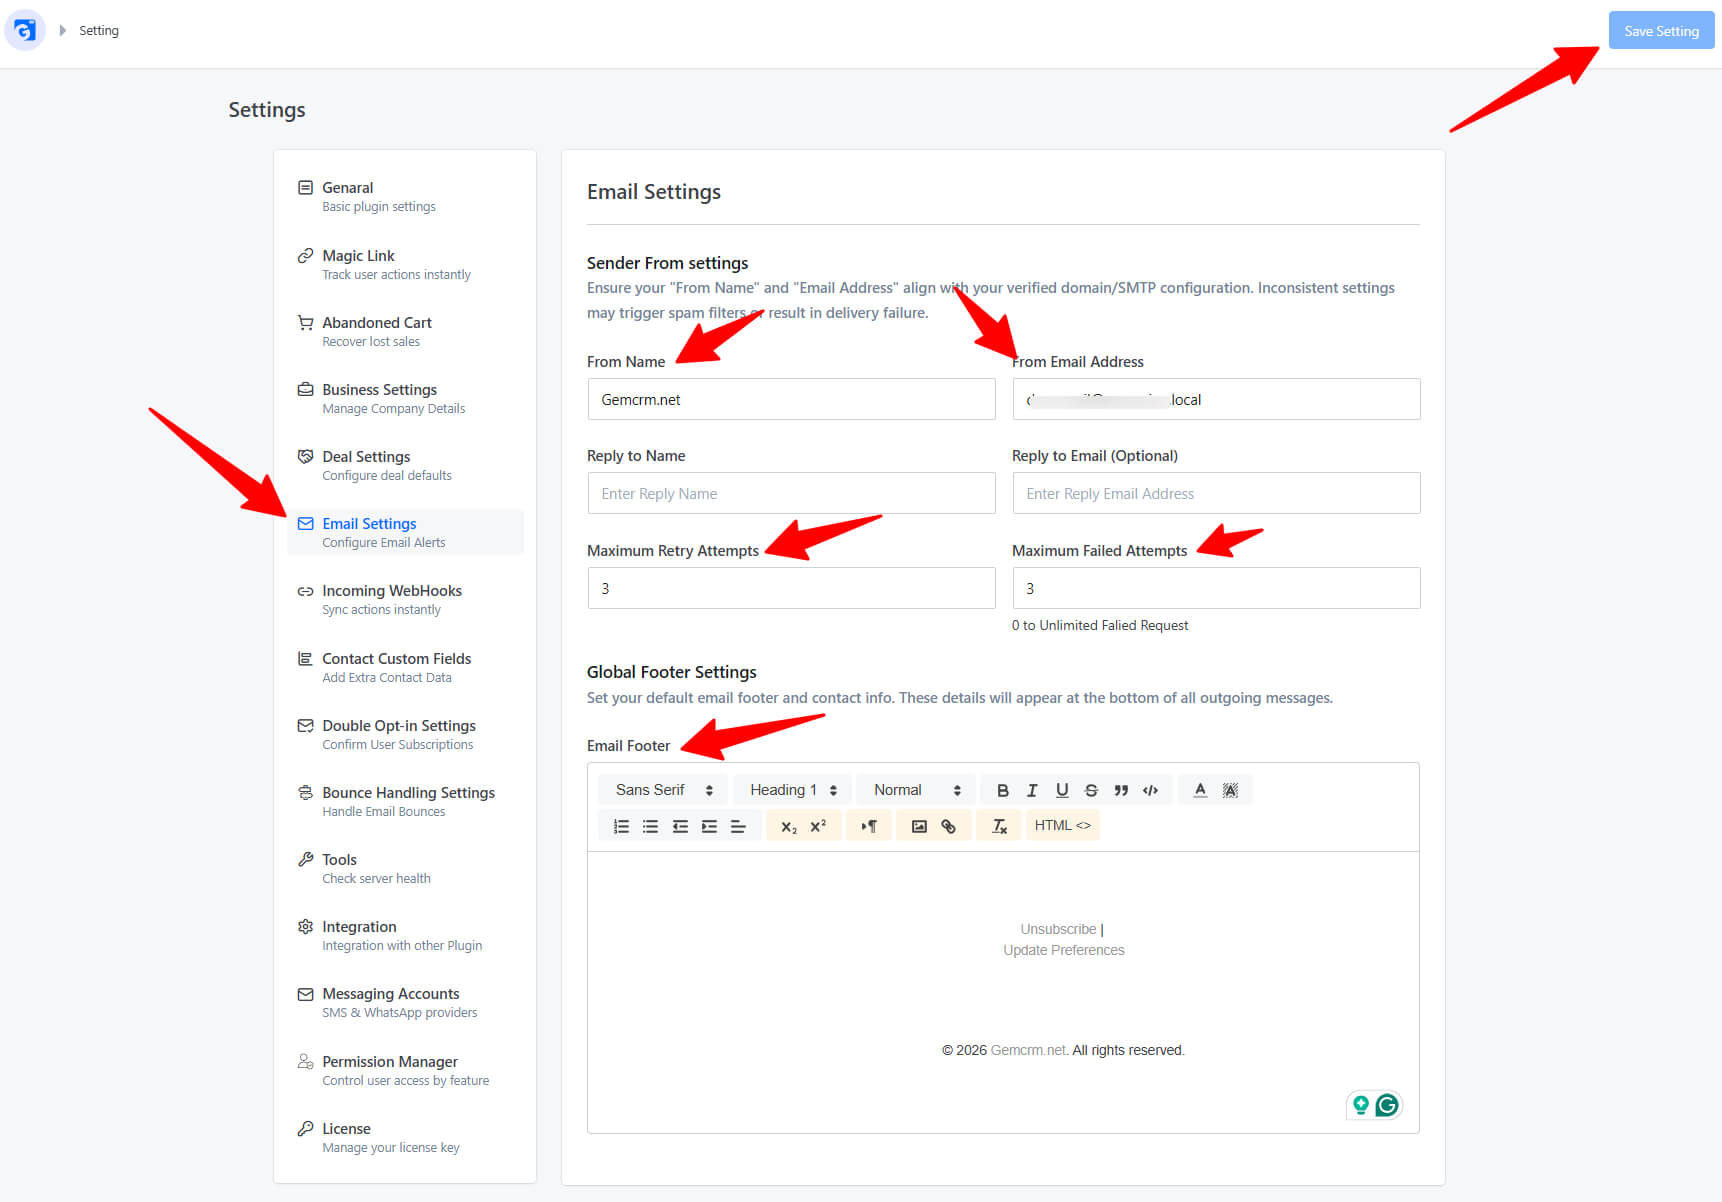Clear text formatting in the footer editor
Screen dimensions: 1722x1202
point(999,826)
